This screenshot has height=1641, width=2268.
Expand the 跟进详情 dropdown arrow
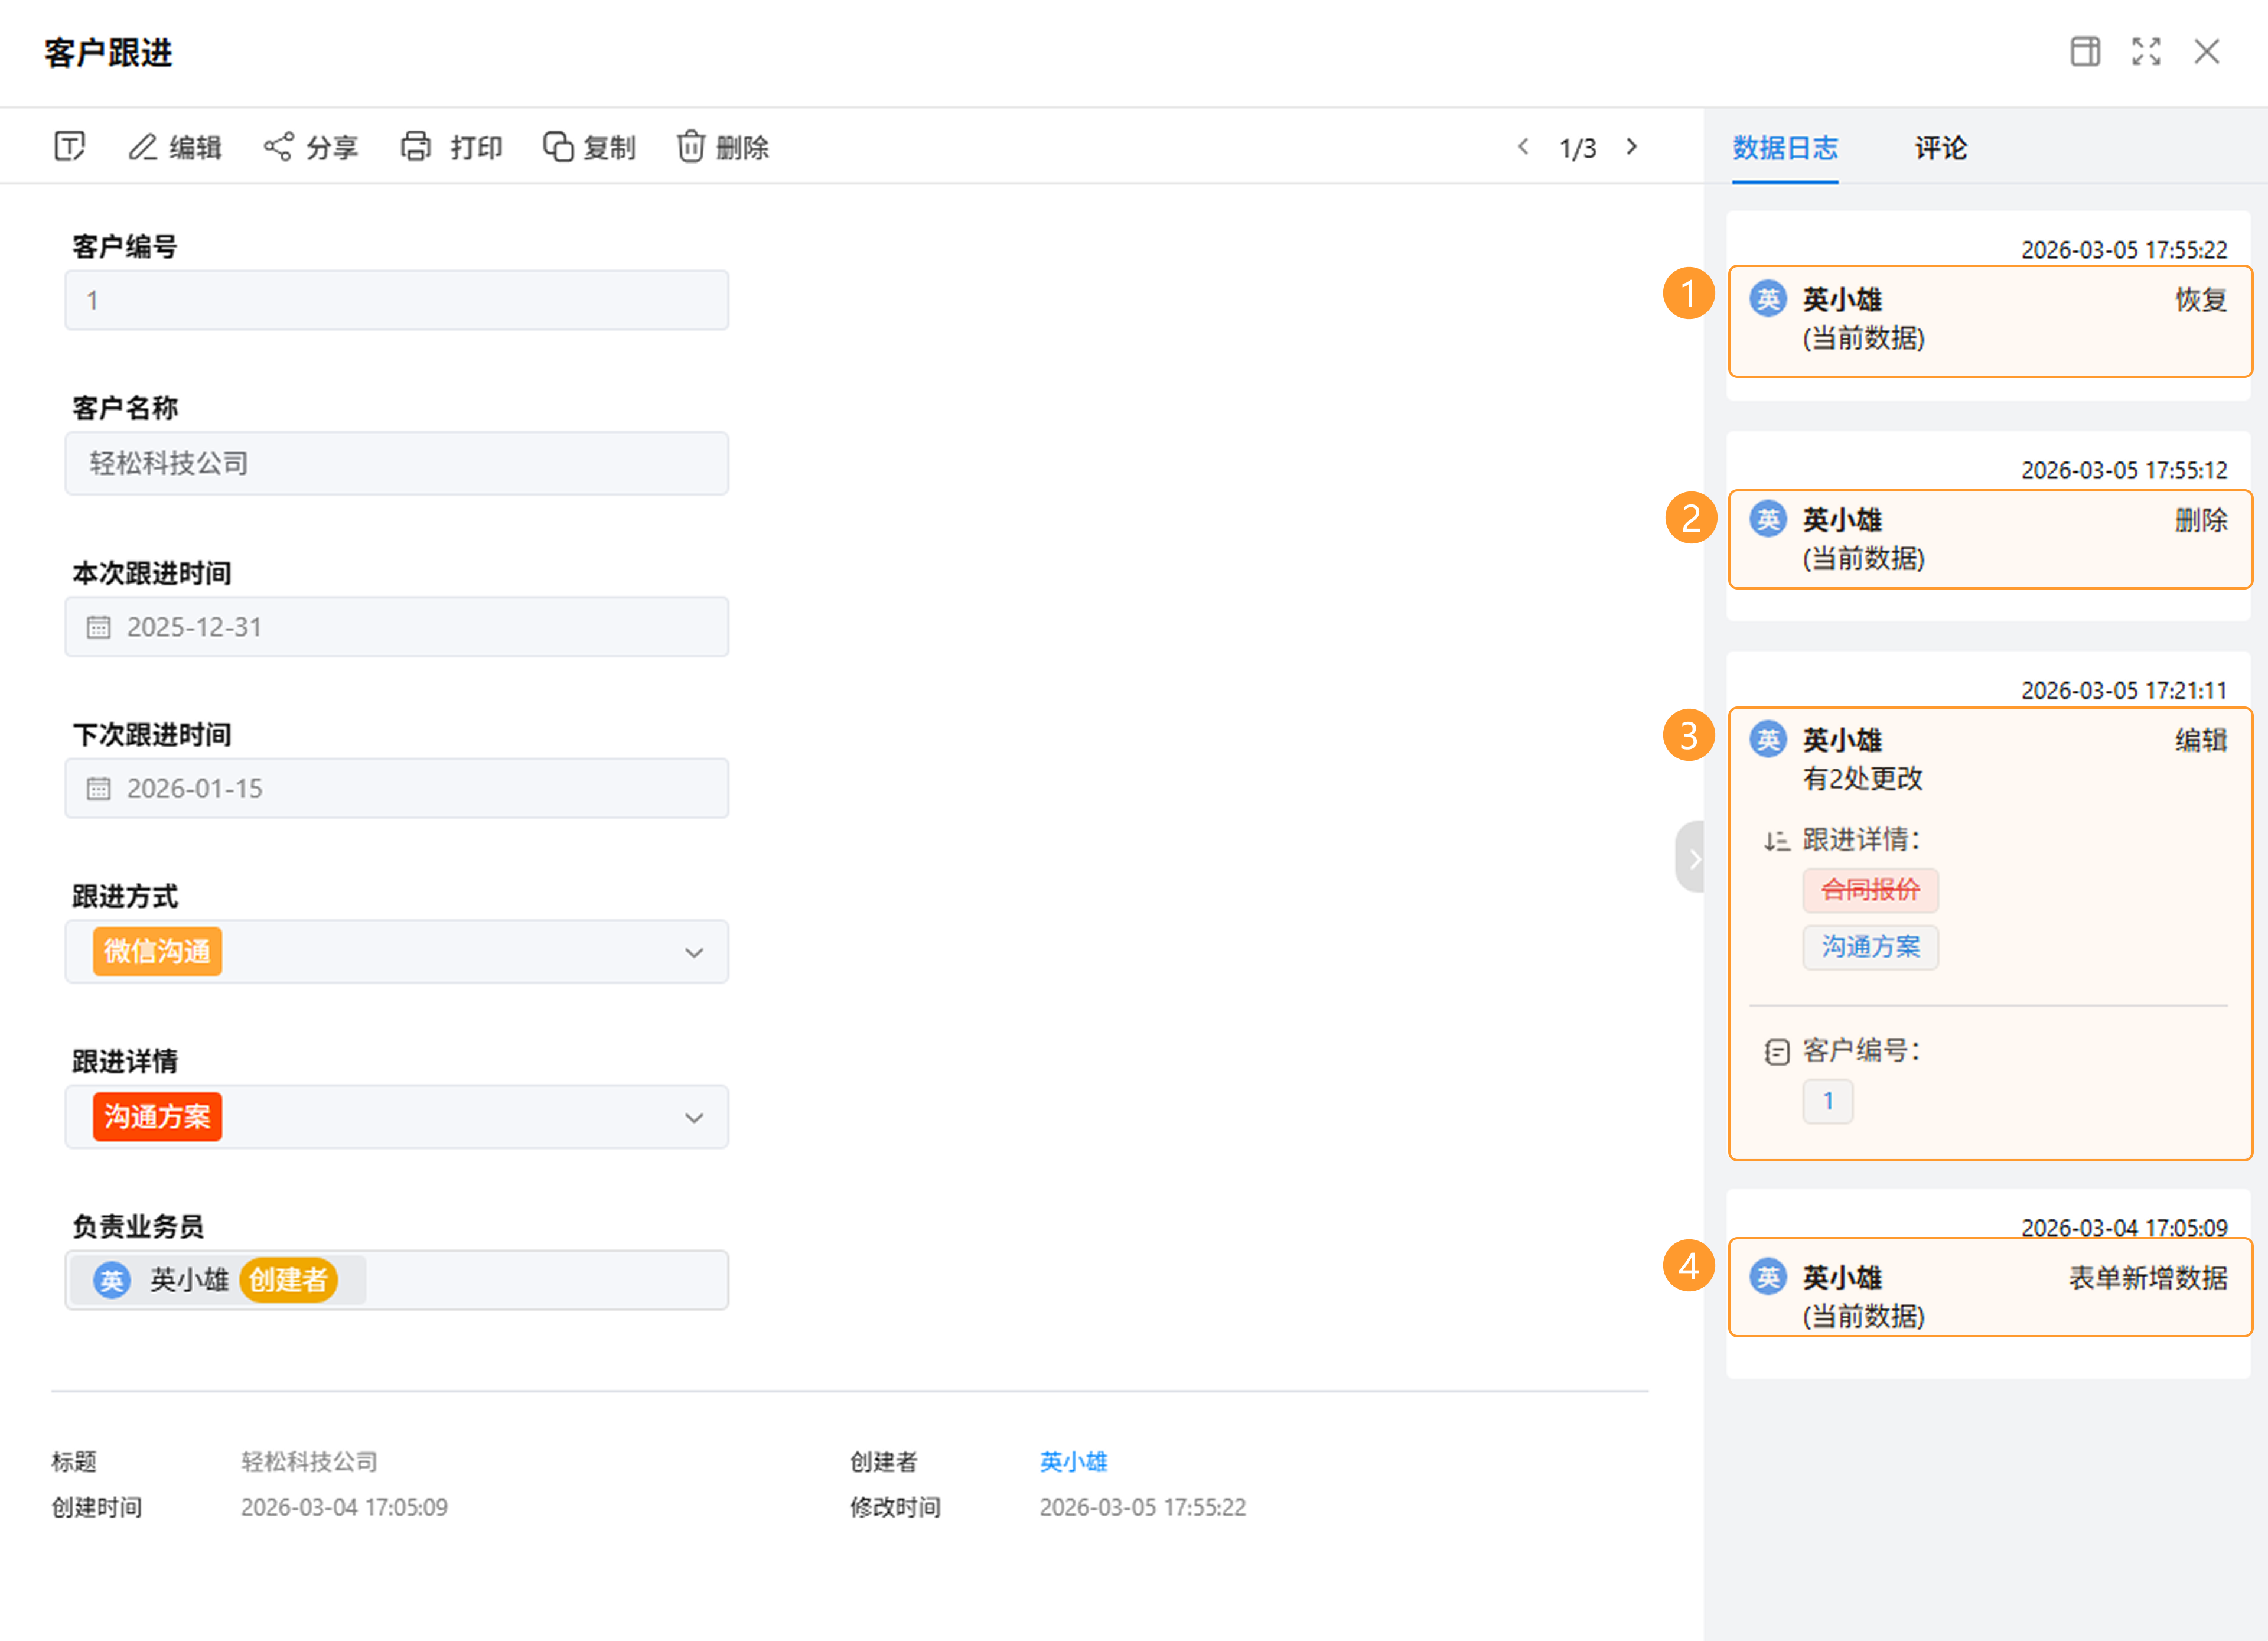(694, 1118)
